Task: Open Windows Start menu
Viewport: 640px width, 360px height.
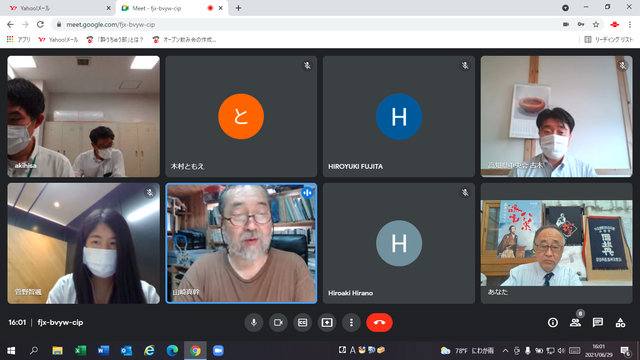Action: 11,351
